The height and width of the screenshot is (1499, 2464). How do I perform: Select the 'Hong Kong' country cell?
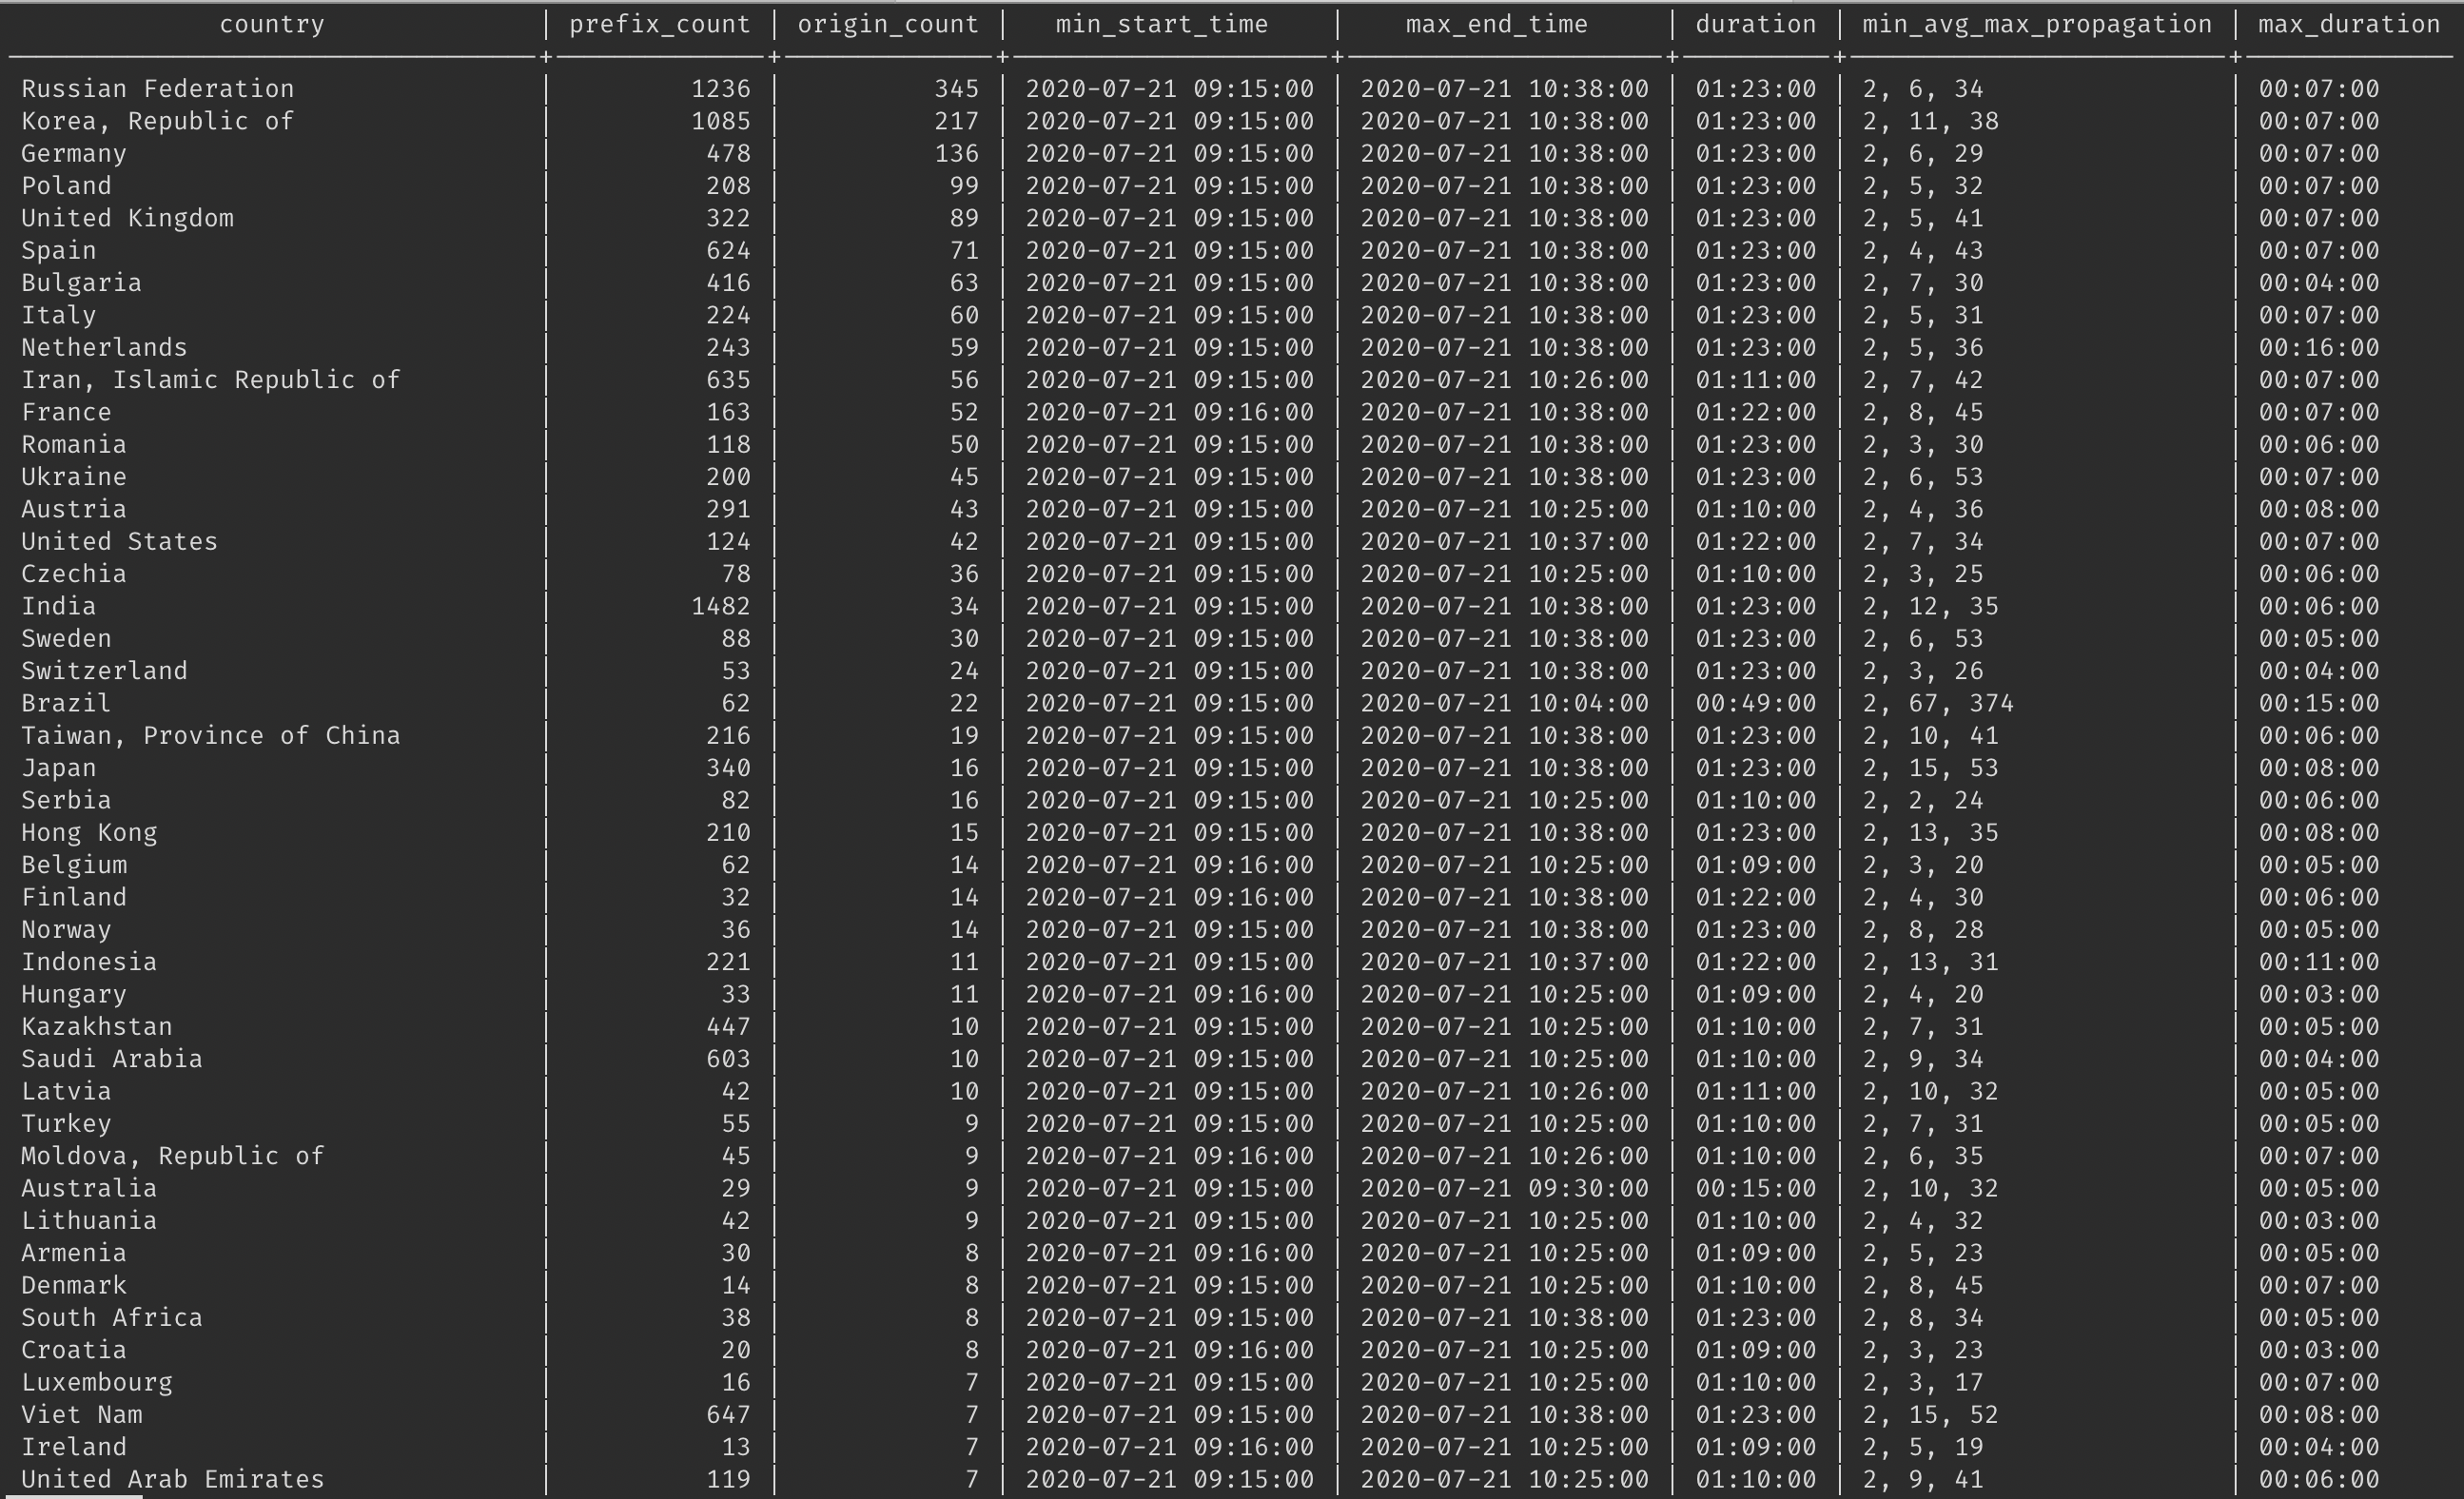(x=89, y=833)
